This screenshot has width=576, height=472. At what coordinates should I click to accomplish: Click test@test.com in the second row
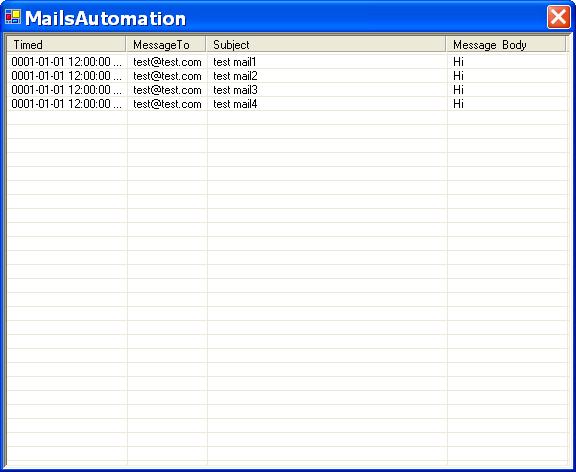coord(167,76)
